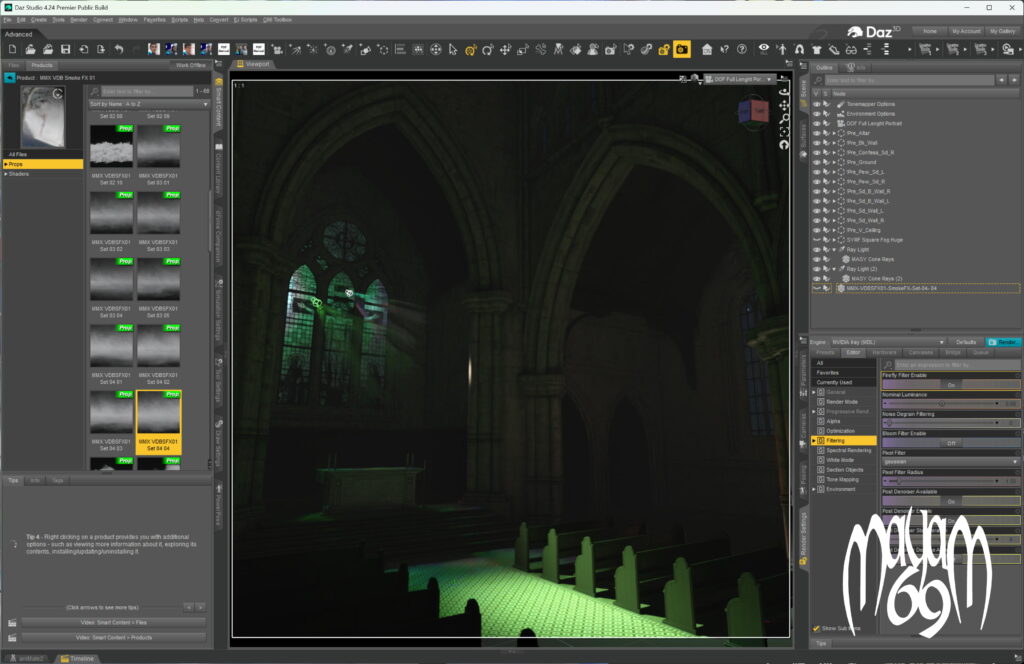Click the eyeglasses icon in the toolbar
Image resolution: width=1024 pixels, height=664 pixels.
coord(851,50)
